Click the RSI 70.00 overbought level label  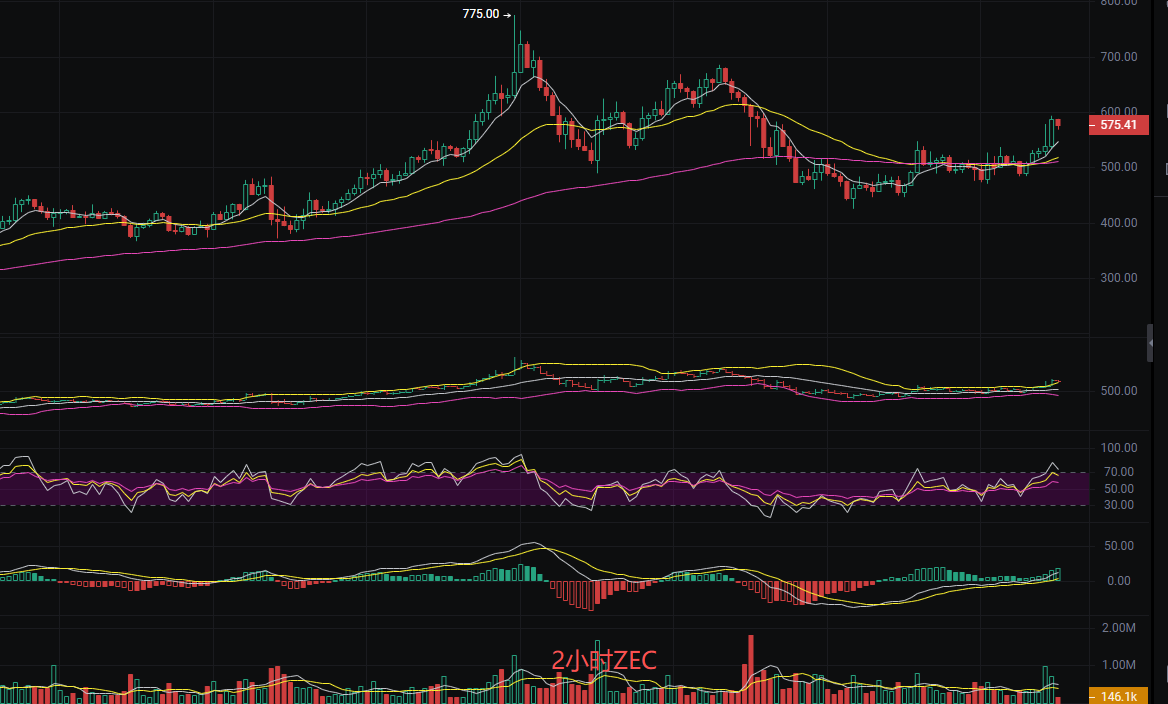click(x=1119, y=472)
